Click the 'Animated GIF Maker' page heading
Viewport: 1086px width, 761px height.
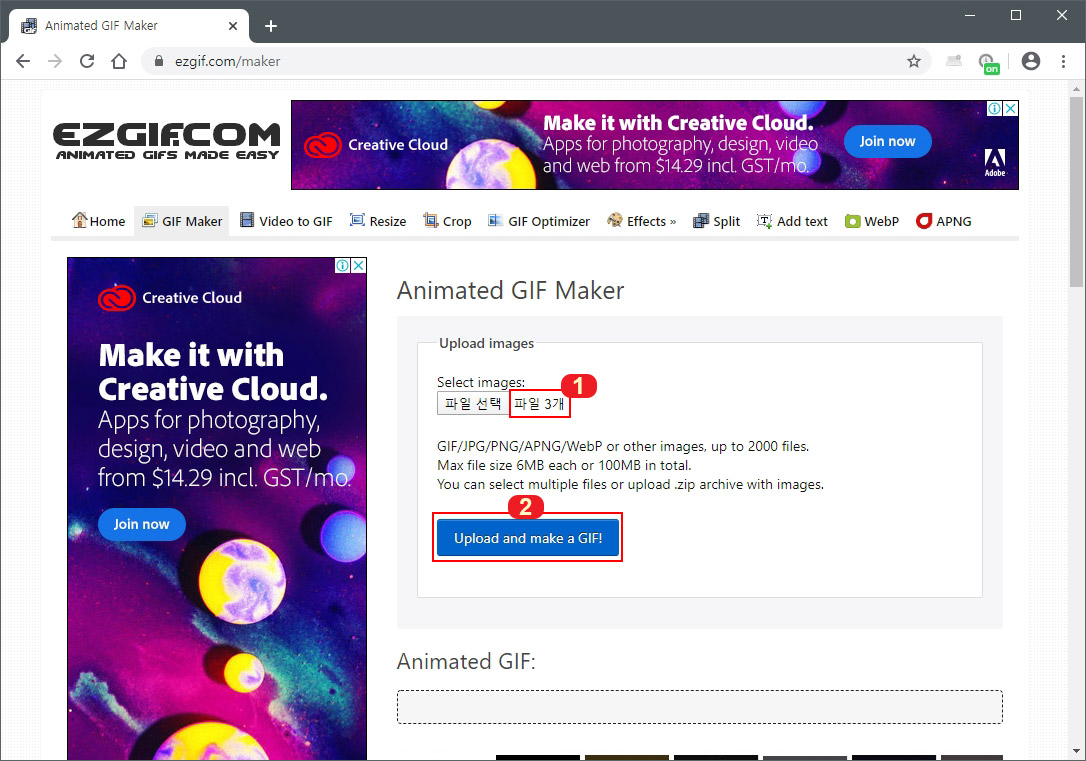point(510,290)
